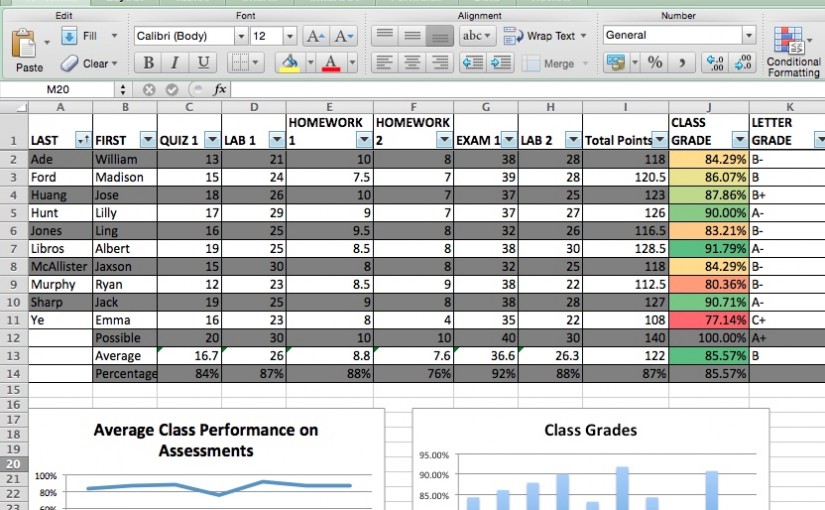The width and height of the screenshot is (825, 510).
Task: Toggle bold formatting
Action: pyautogui.click(x=148, y=62)
